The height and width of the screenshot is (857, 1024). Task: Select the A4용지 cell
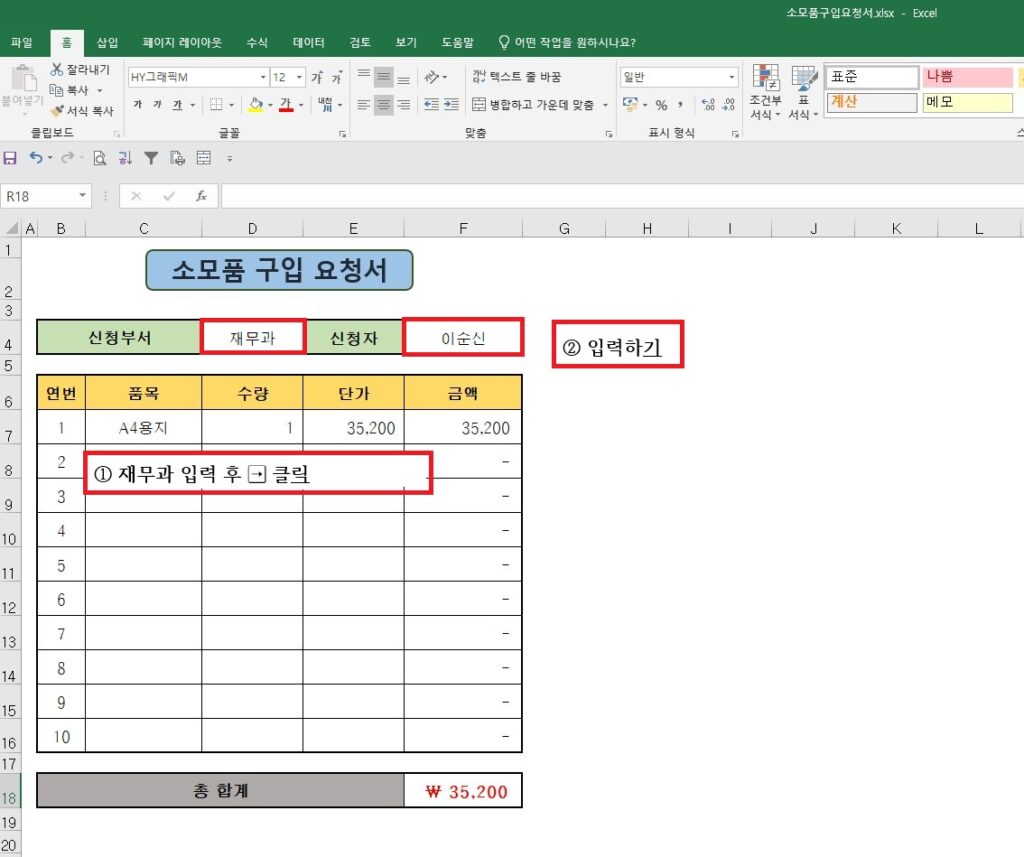point(143,428)
